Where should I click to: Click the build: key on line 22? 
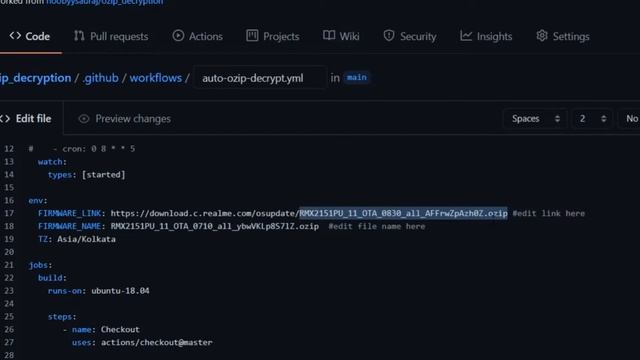[52, 278]
